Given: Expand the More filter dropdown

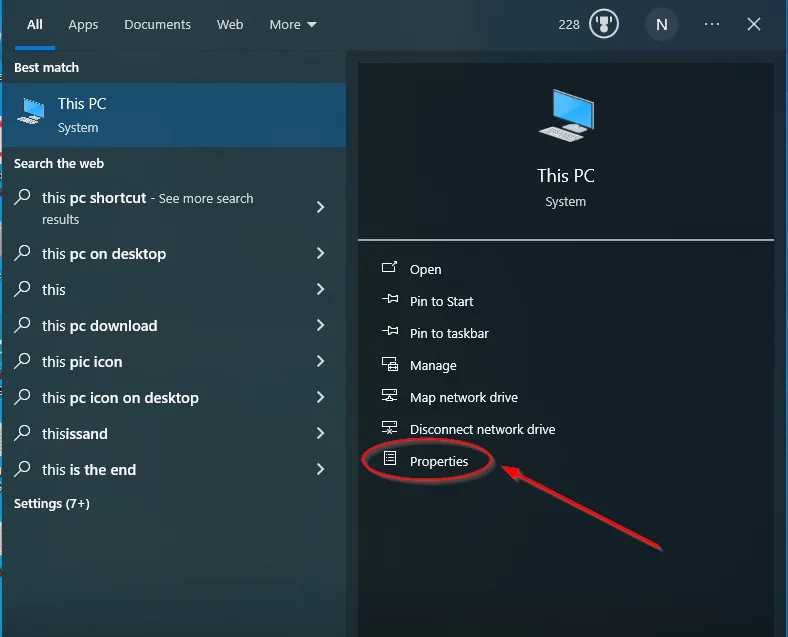Looking at the screenshot, I should pos(292,24).
